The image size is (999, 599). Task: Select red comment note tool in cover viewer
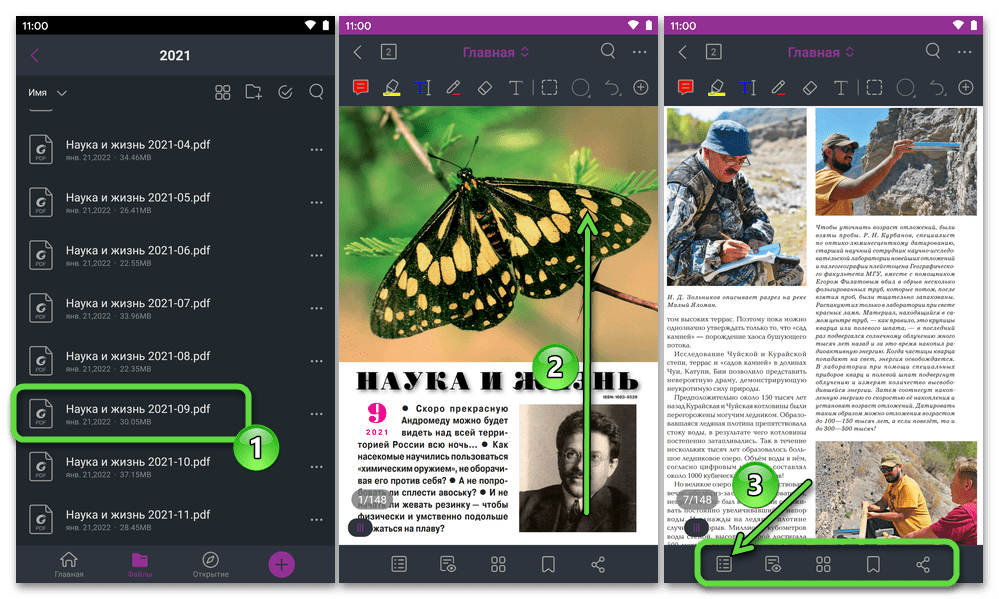point(361,87)
